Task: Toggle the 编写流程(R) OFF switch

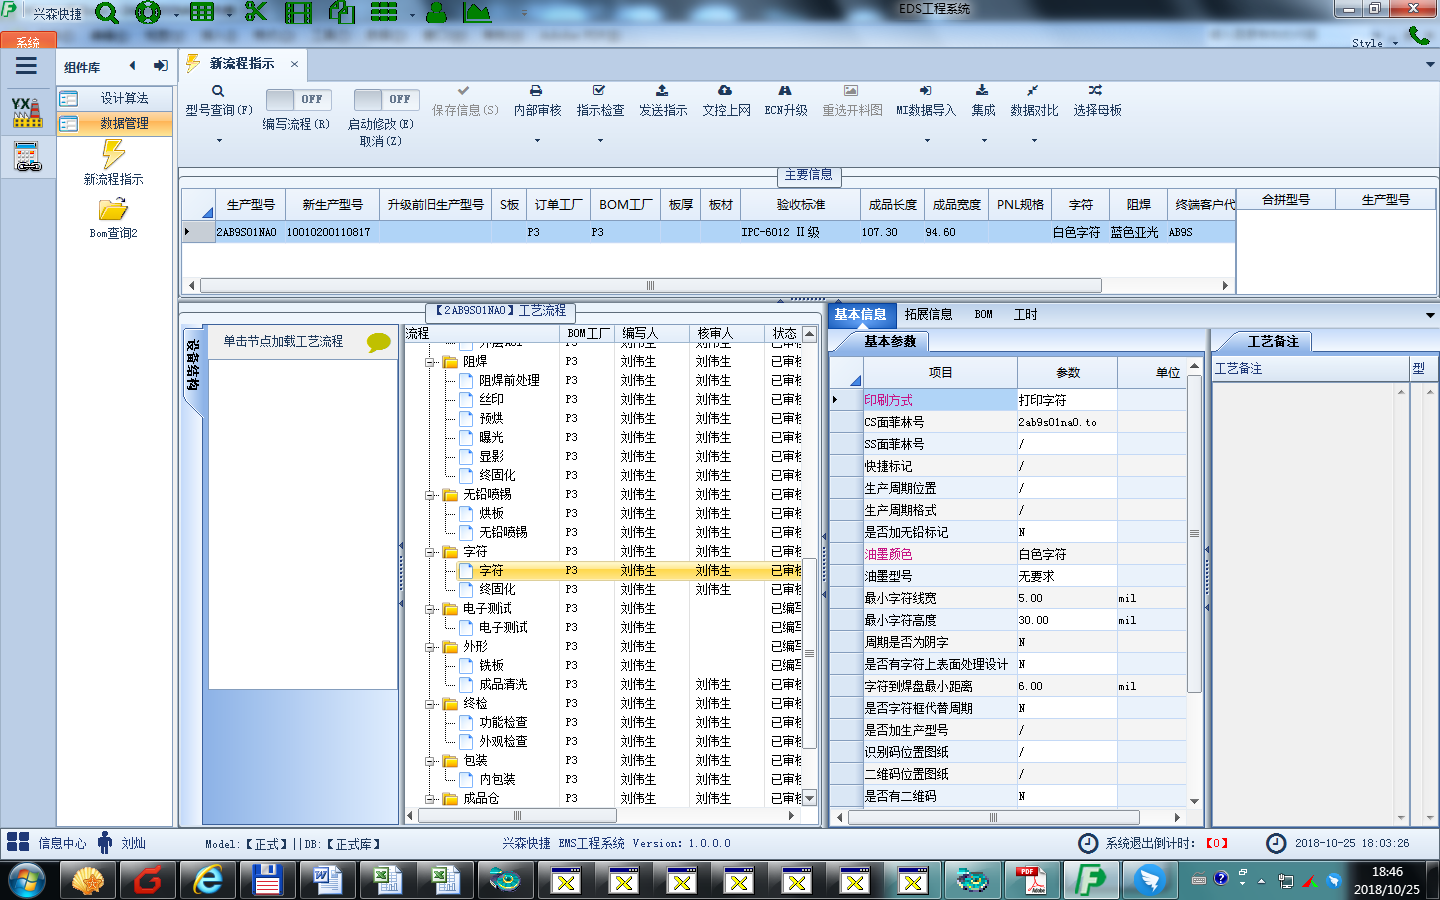Action: [x=300, y=99]
